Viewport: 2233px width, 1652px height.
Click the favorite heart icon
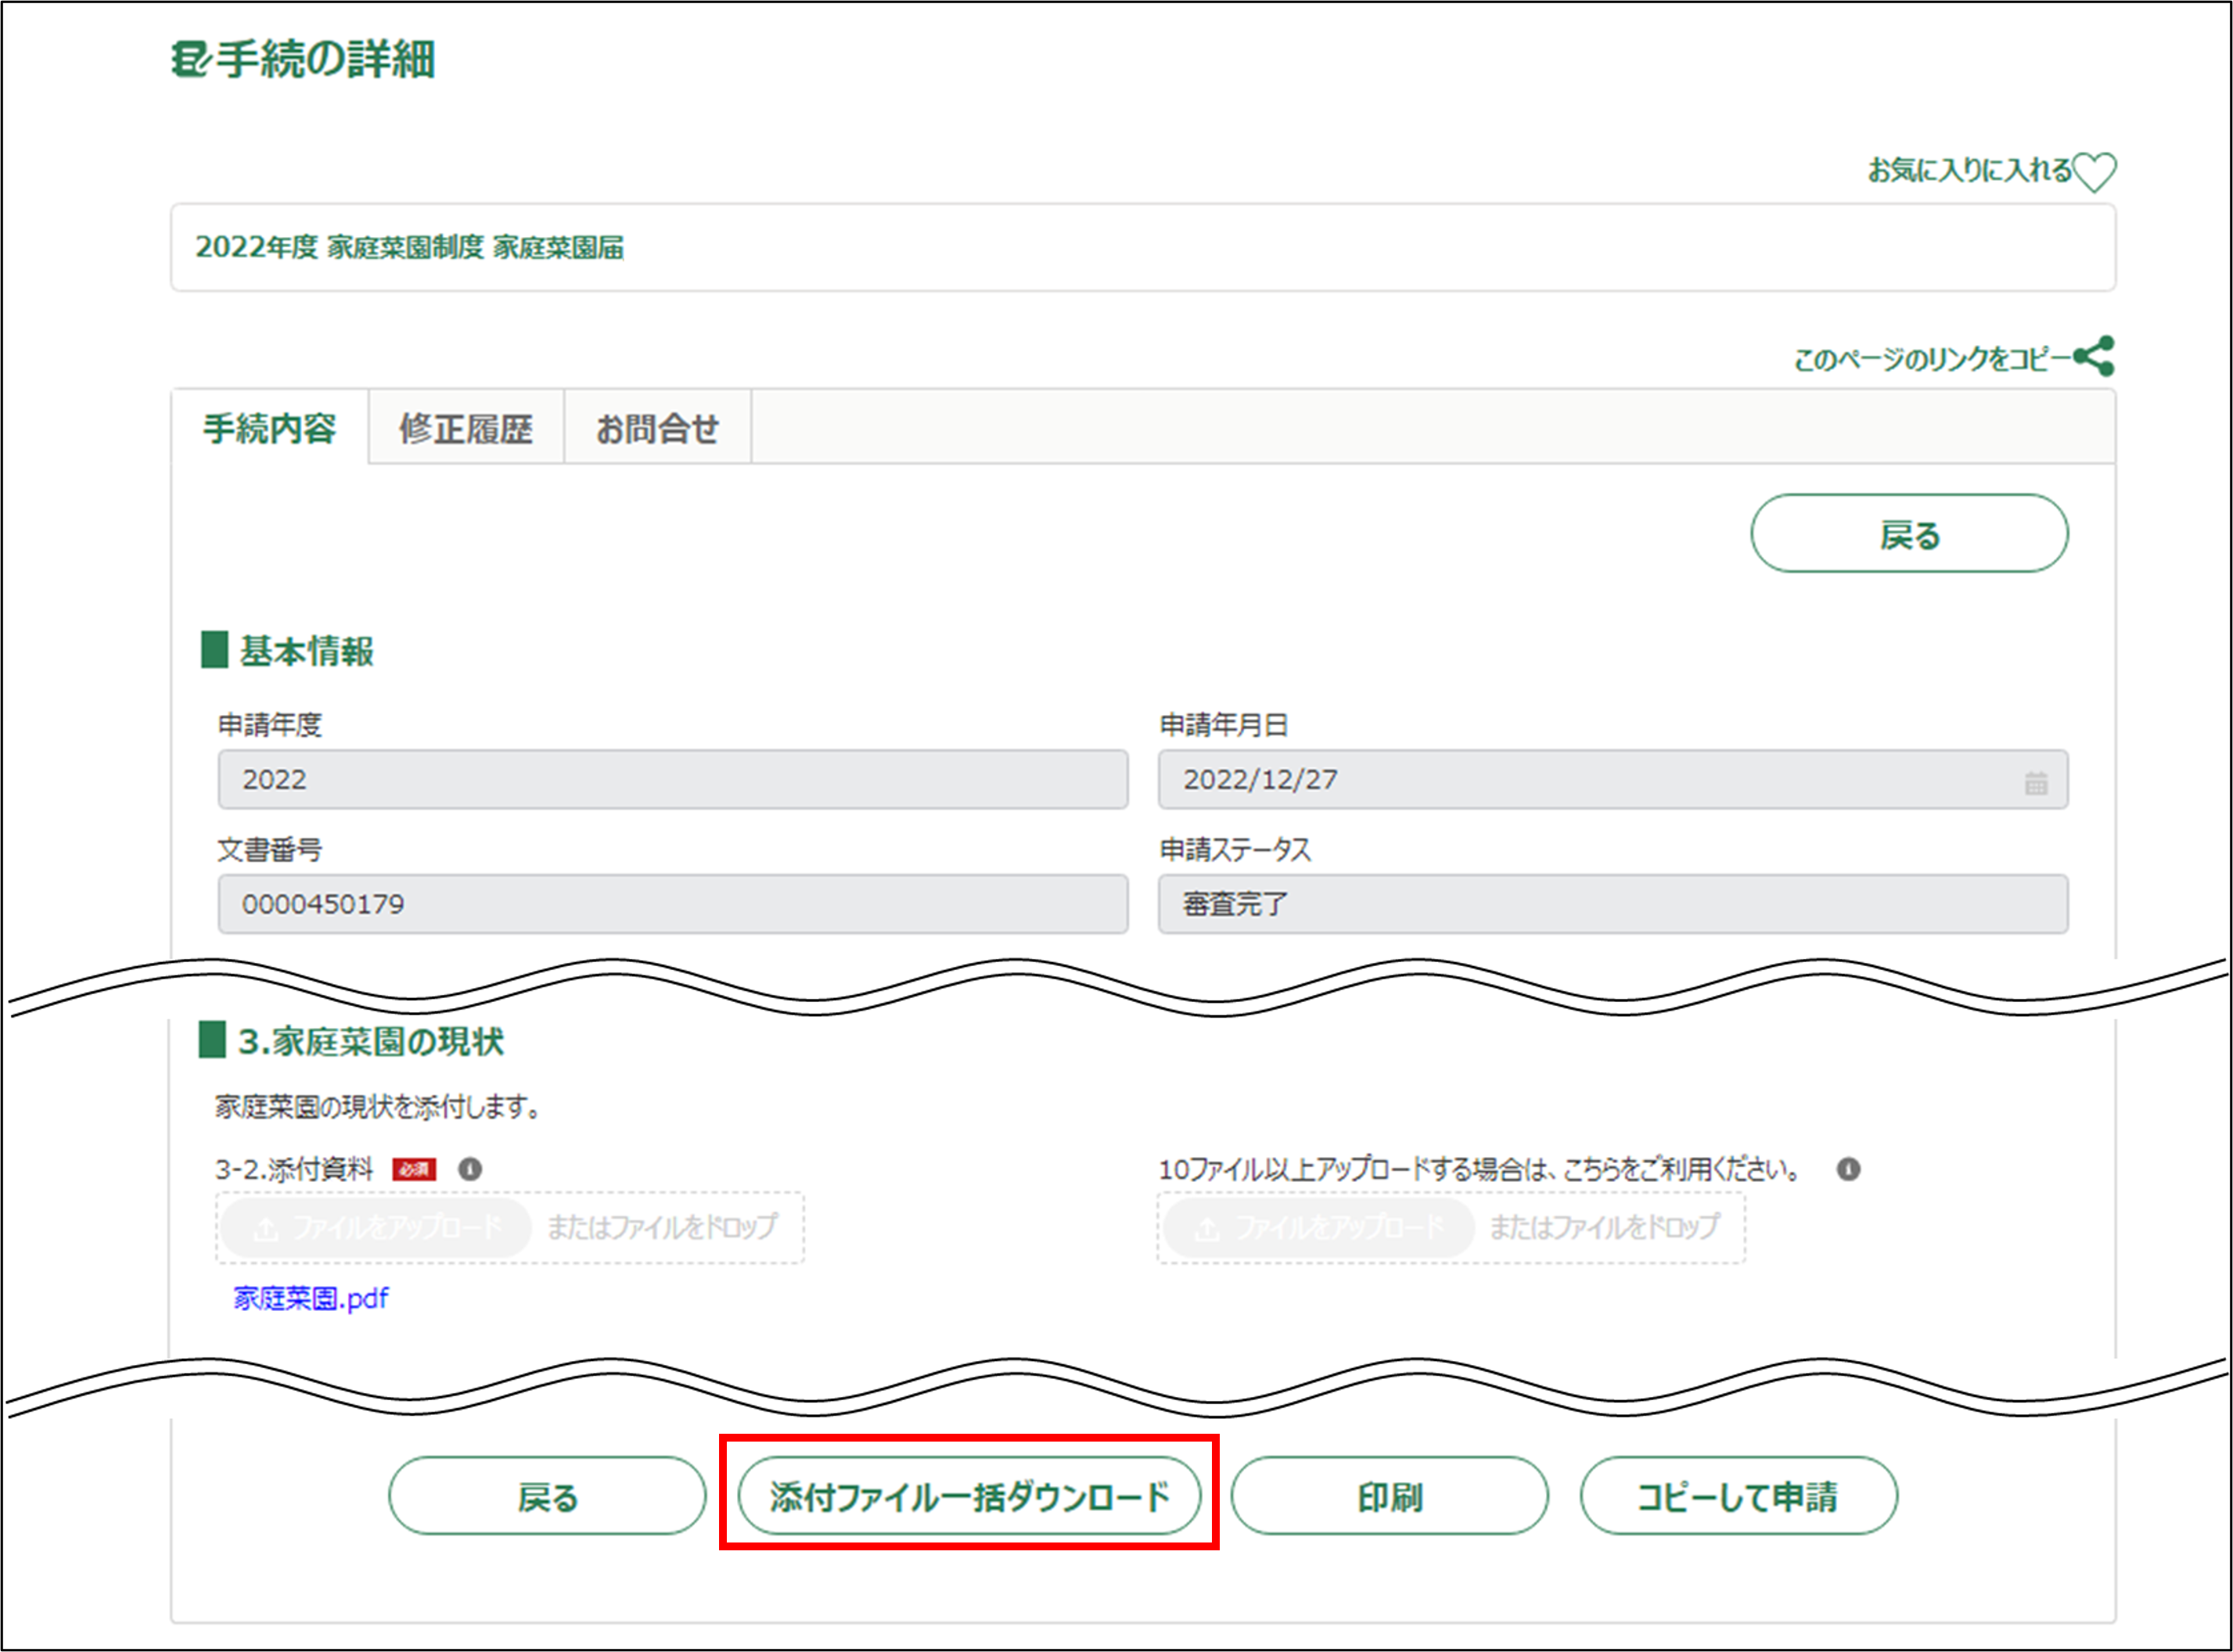tap(2094, 172)
